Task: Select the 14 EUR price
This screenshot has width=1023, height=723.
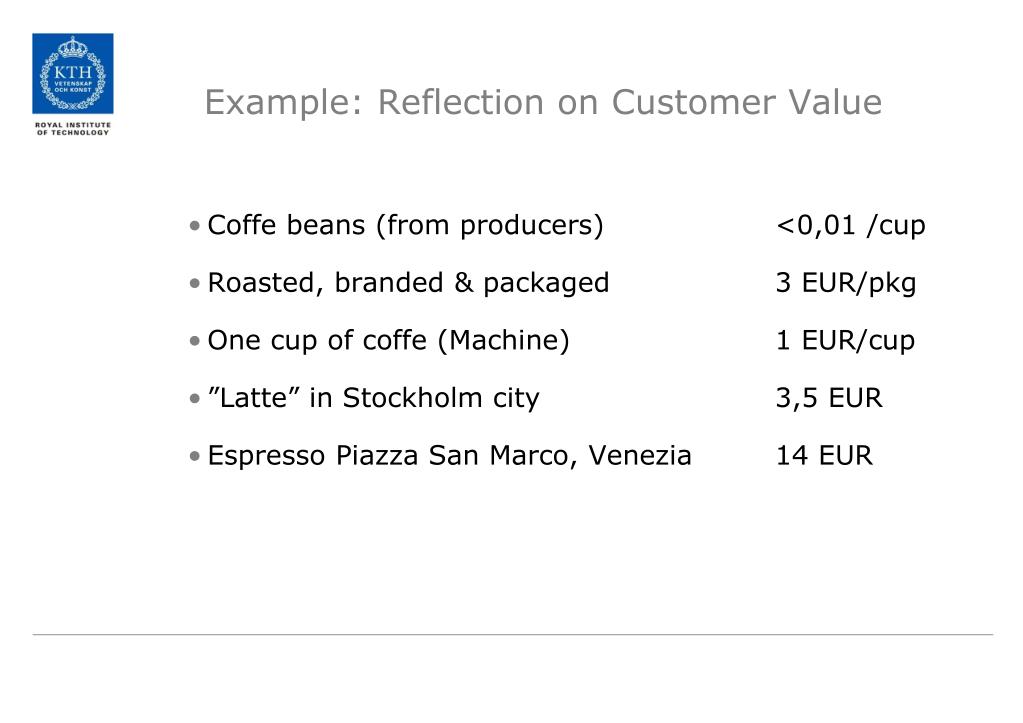Action: click(x=823, y=455)
